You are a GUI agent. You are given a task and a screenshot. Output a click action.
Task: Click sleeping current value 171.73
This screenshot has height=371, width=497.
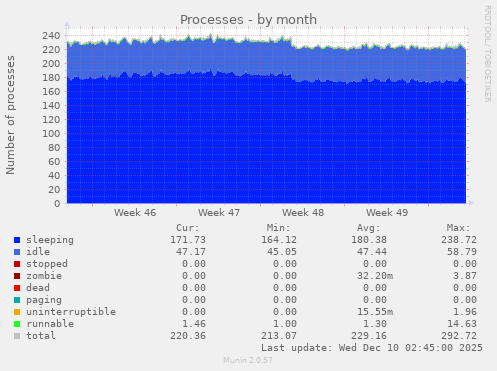click(x=188, y=240)
